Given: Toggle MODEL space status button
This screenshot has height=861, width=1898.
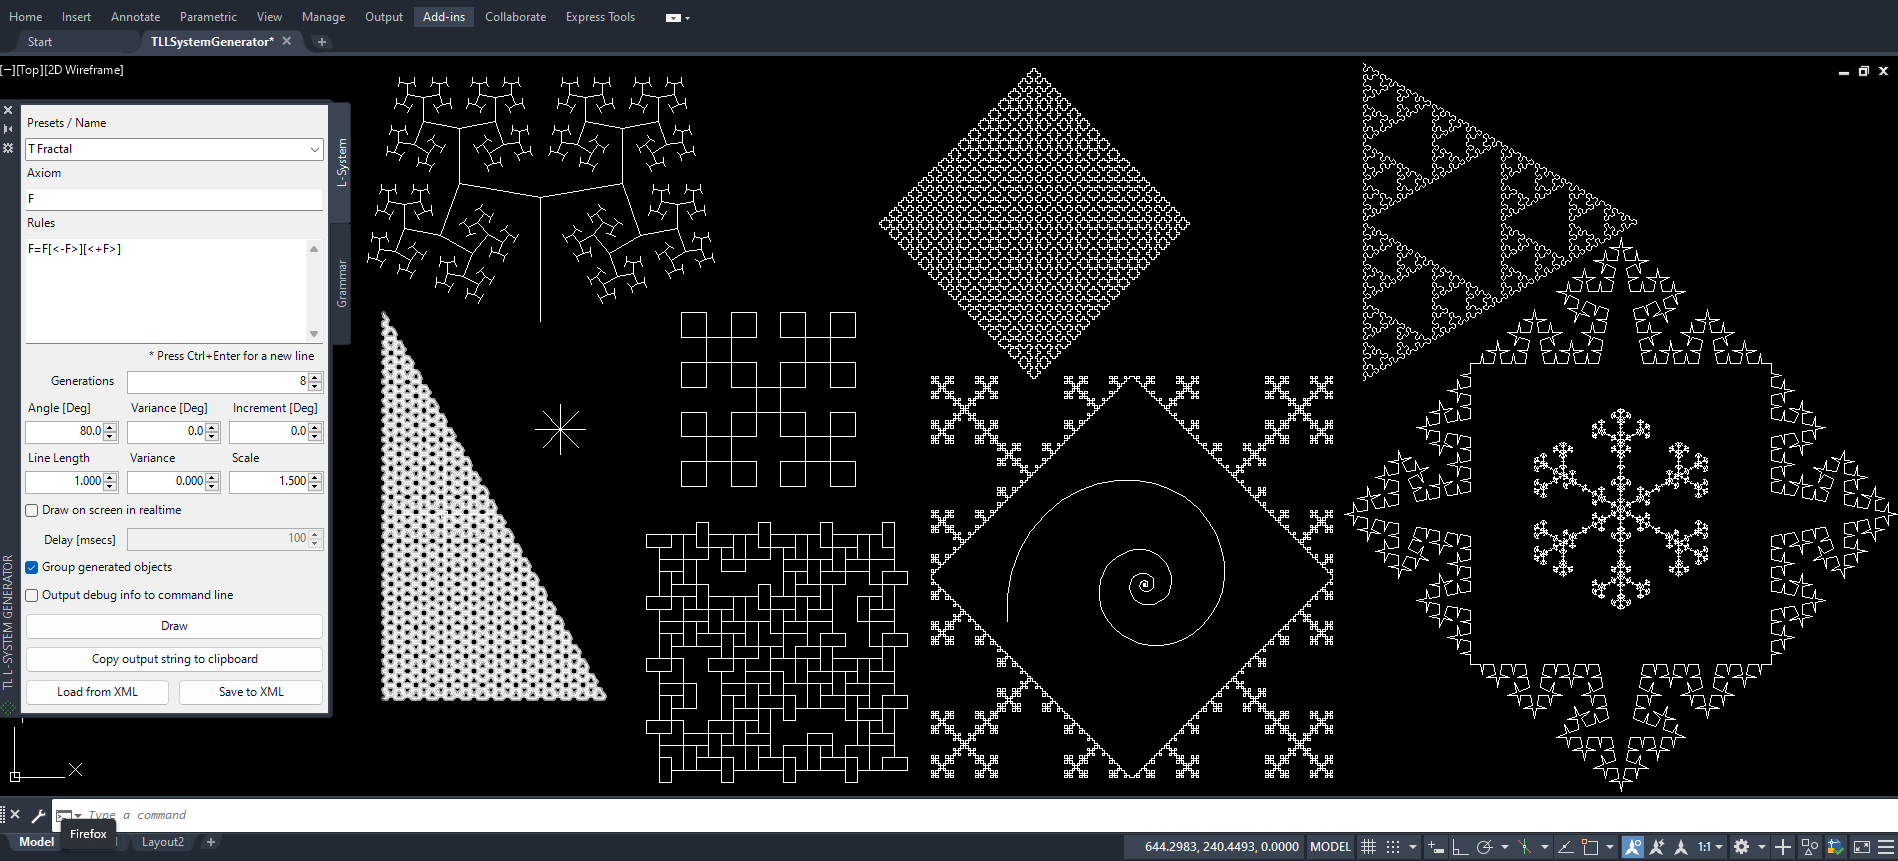Looking at the screenshot, I should point(1330,846).
